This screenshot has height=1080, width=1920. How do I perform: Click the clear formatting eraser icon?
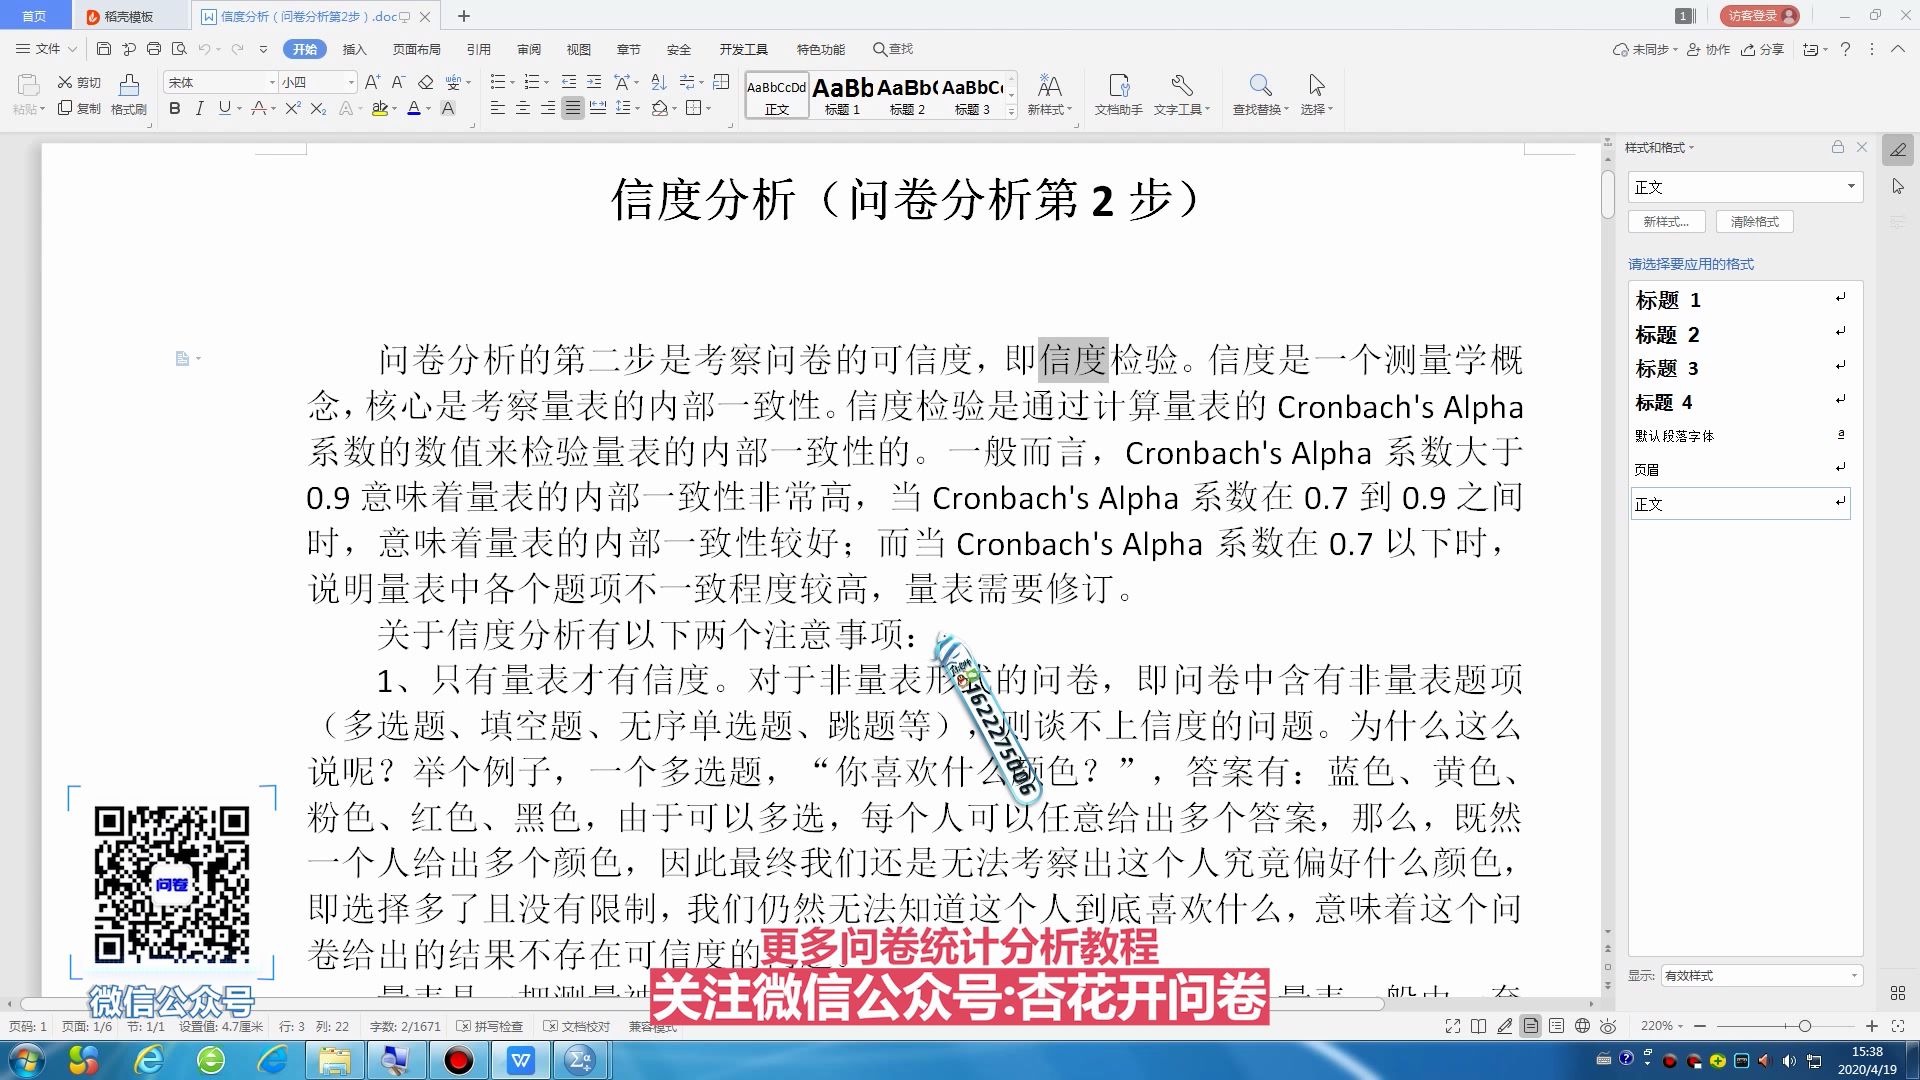click(x=426, y=82)
